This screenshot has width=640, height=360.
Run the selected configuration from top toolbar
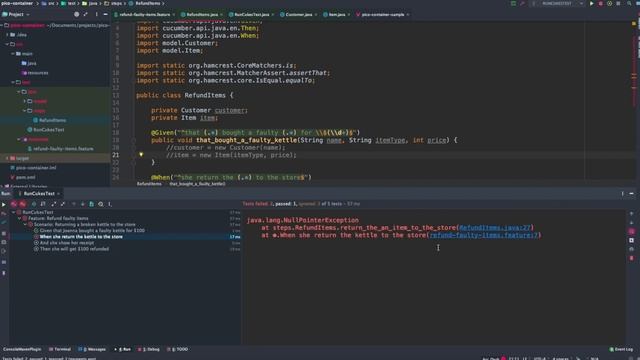pyautogui.click(x=591, y=3)
